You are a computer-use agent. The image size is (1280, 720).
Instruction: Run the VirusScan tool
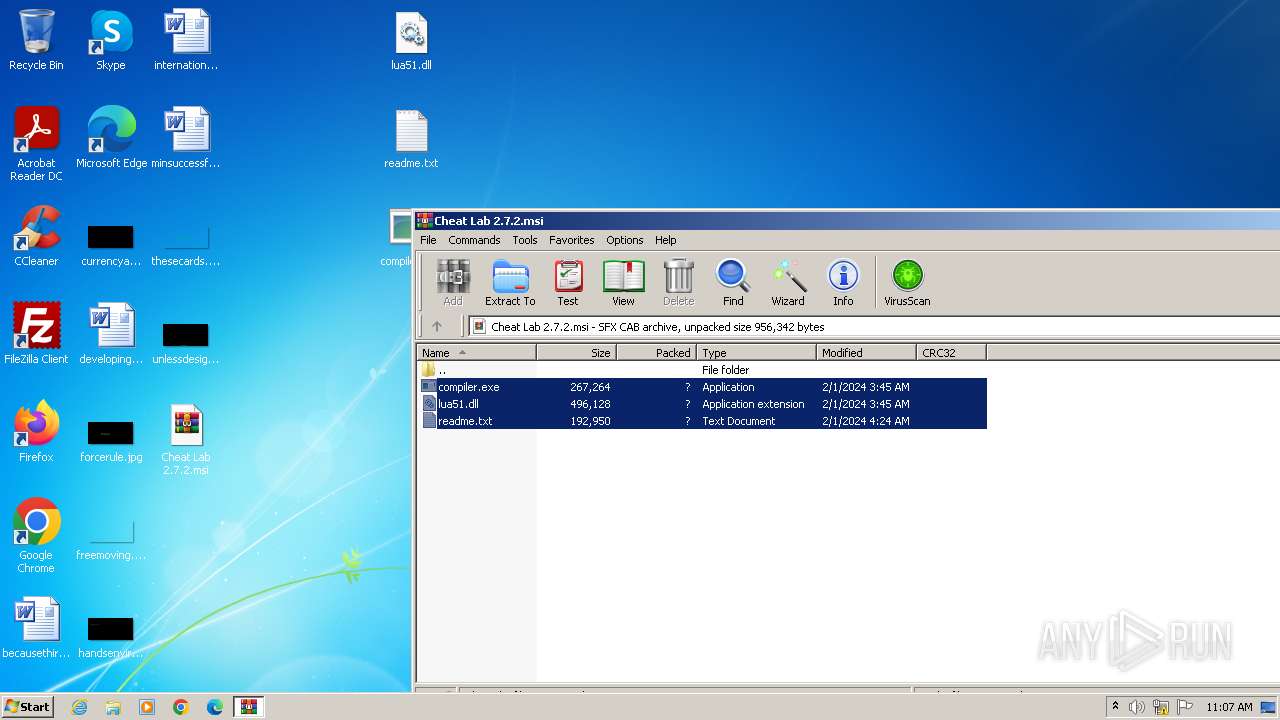pos(907,283)
